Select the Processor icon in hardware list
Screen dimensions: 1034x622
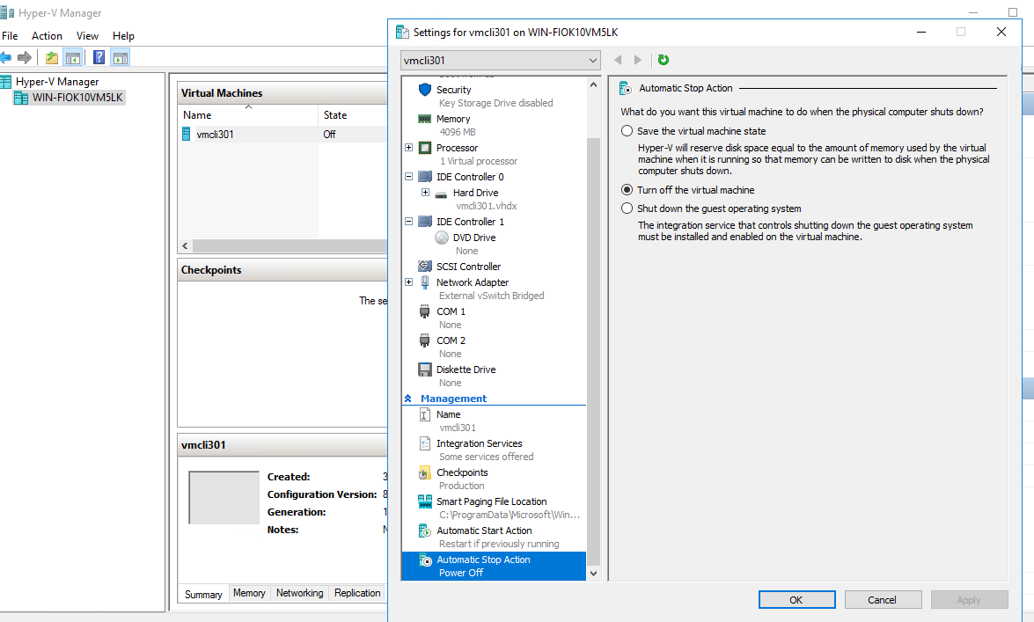[425, 148]
